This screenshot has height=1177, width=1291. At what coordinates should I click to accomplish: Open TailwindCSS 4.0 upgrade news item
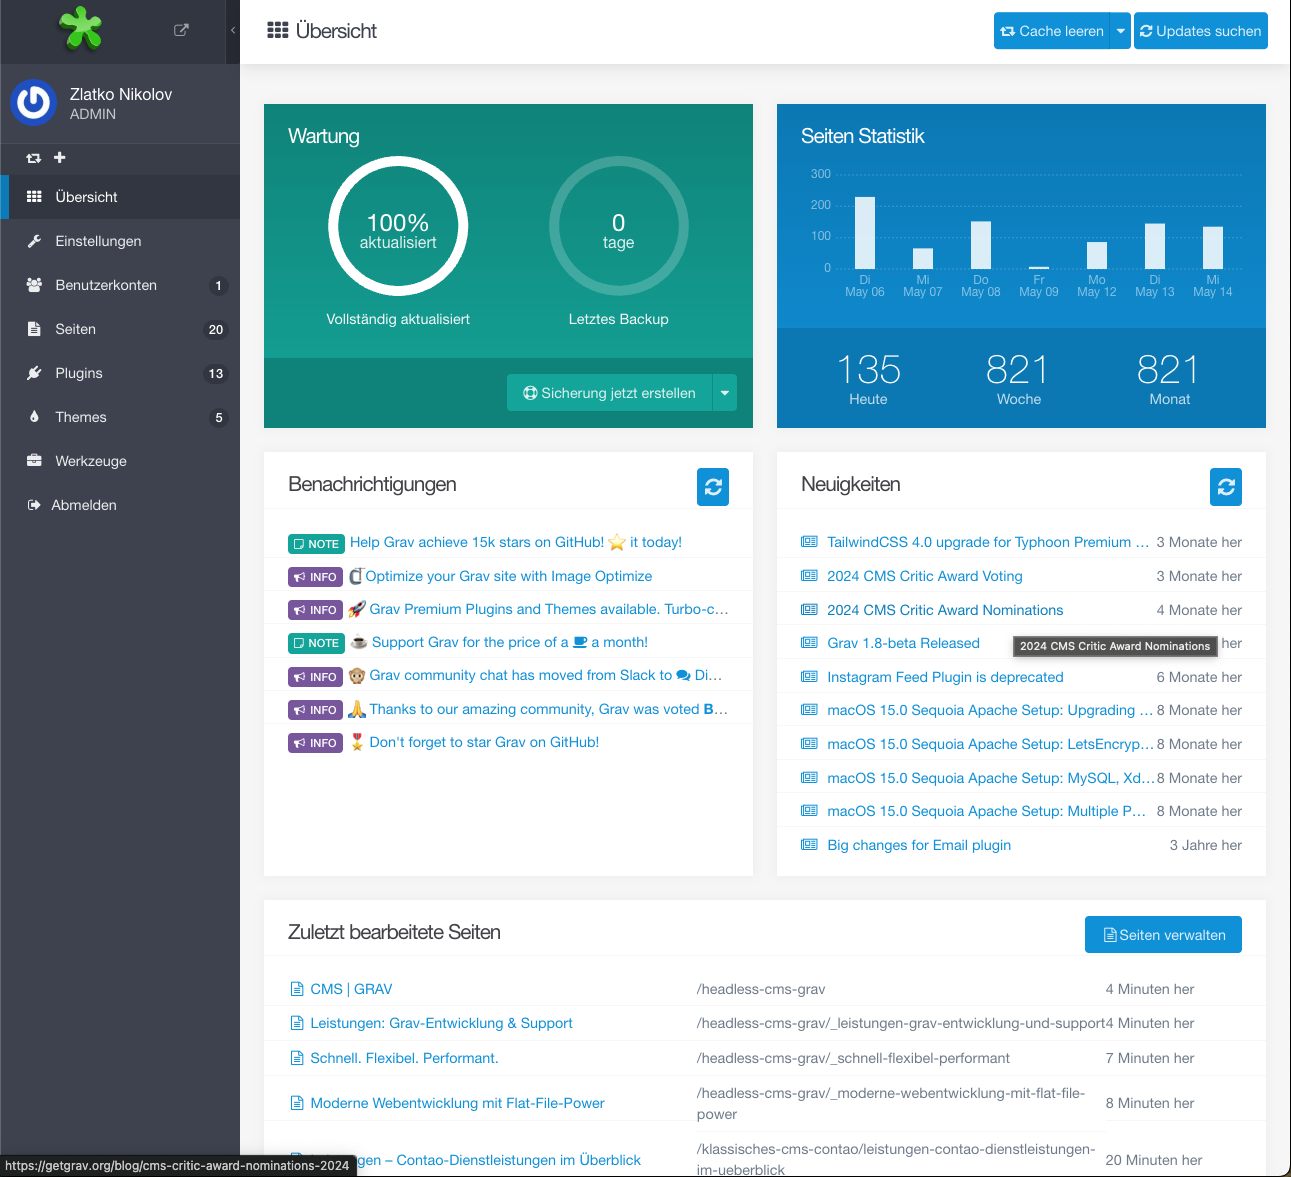click(988, 542)
